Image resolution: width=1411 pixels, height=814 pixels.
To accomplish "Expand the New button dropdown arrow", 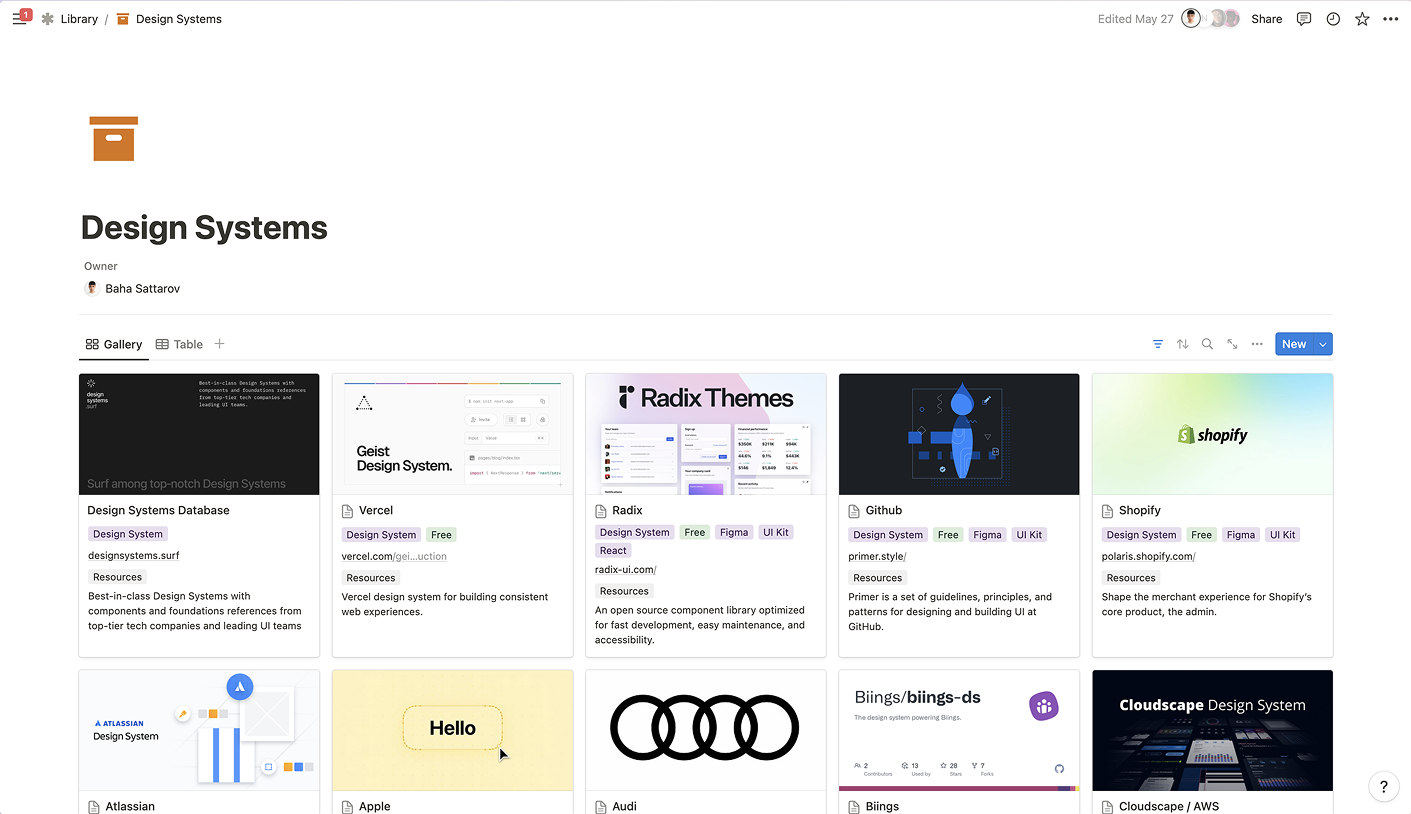I will pyautogui.click(x=1323, y=344).
